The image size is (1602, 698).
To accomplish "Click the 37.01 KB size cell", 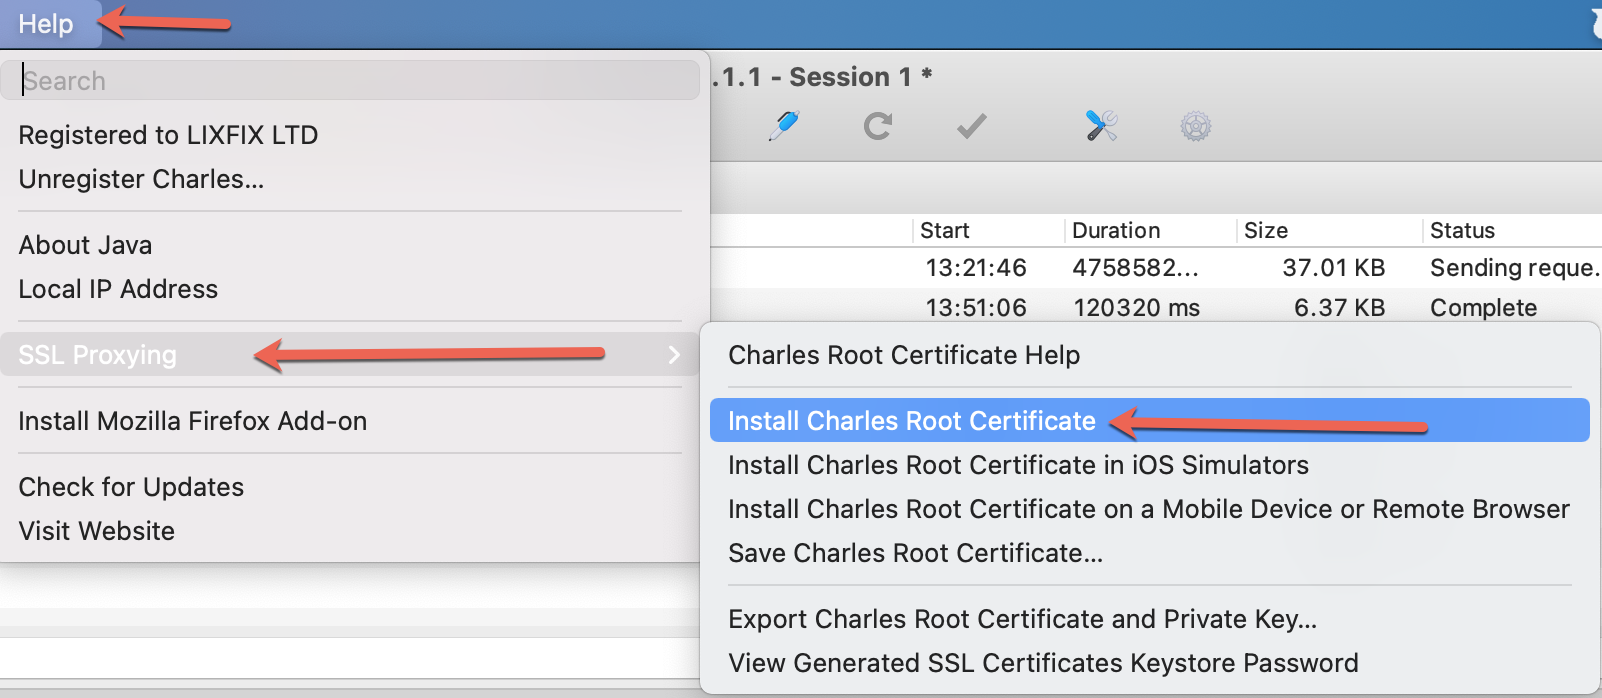I will click(1334, 268).
